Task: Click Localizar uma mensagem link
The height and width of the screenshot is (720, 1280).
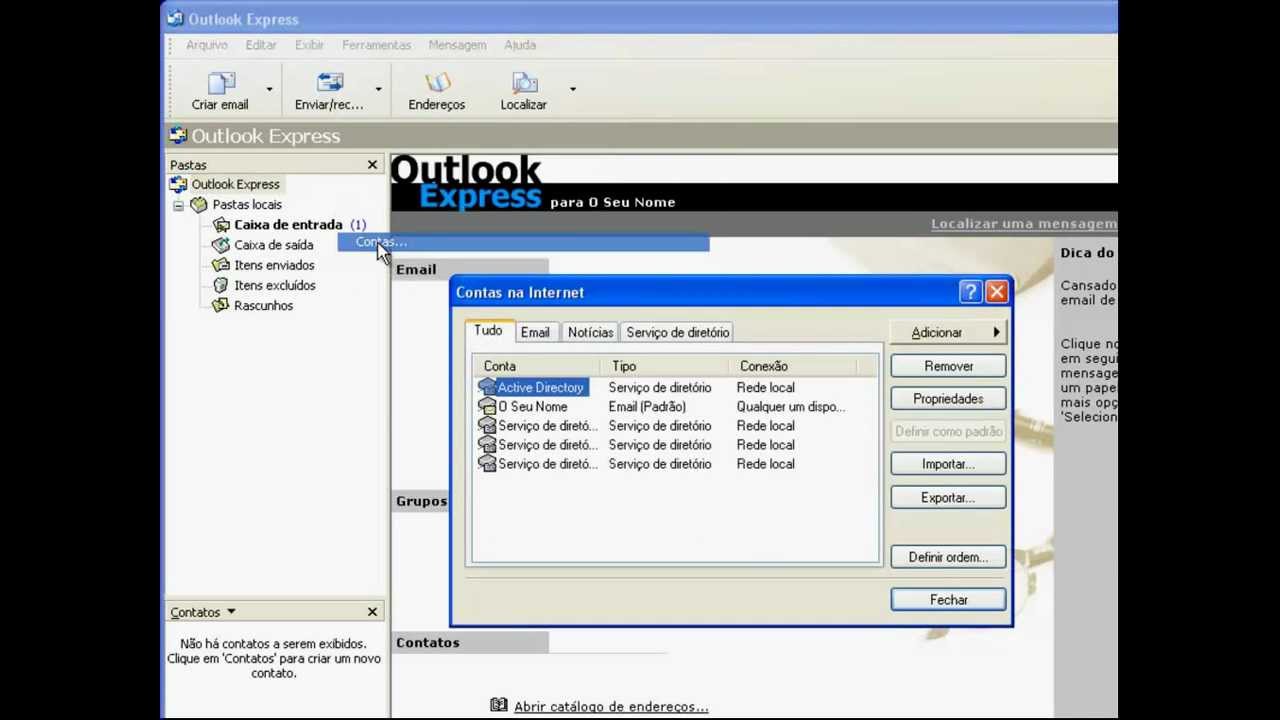Action: (1024, 224)
